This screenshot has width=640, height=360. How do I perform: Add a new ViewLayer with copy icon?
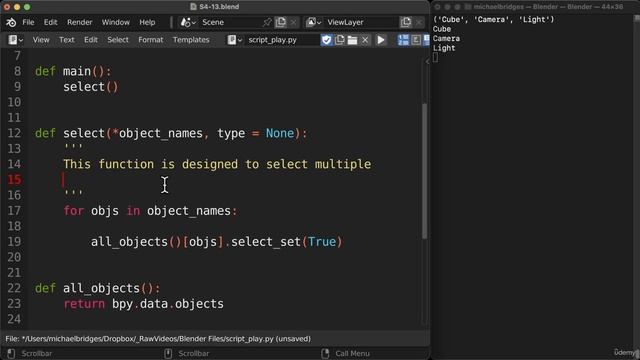[x=406, y=22]
